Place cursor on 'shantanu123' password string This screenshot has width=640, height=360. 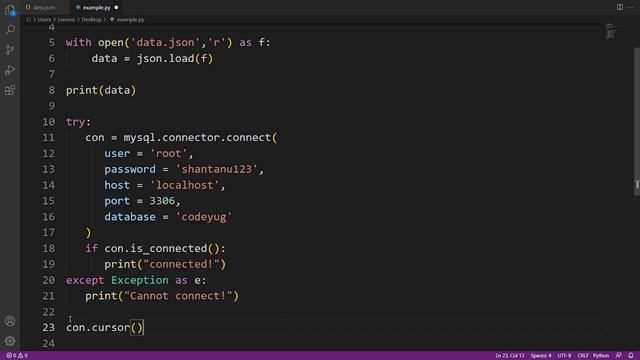[x=217, y=169]
